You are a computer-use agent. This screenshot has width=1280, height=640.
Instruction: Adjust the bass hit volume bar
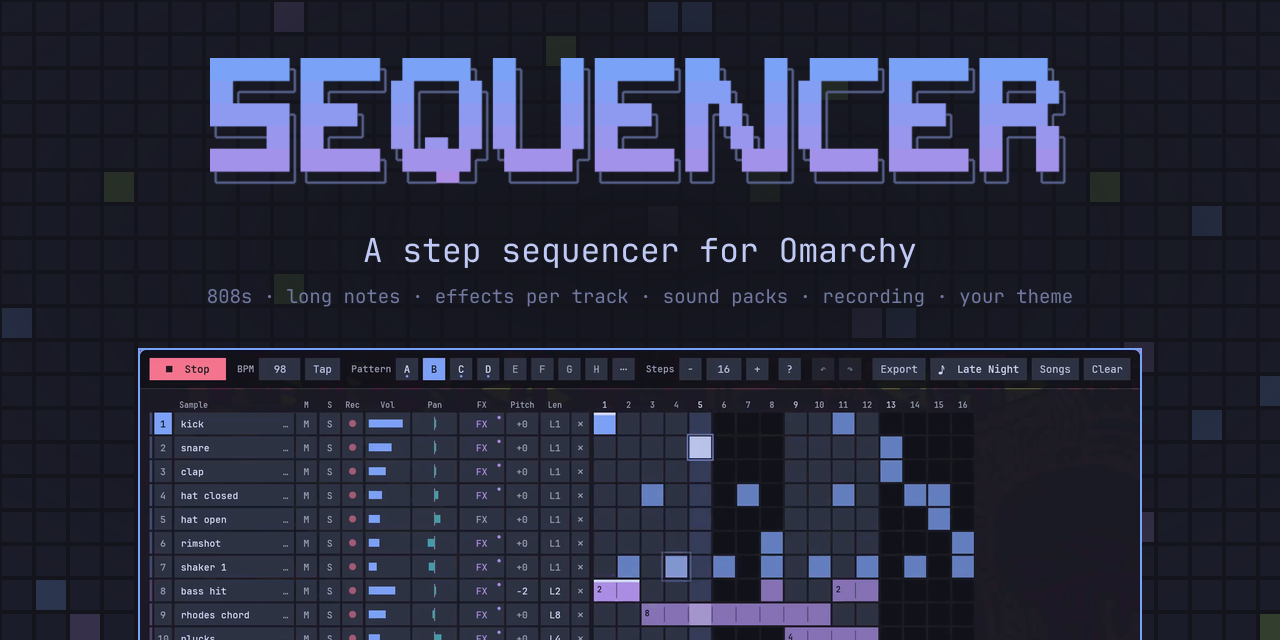click(387, 592)
